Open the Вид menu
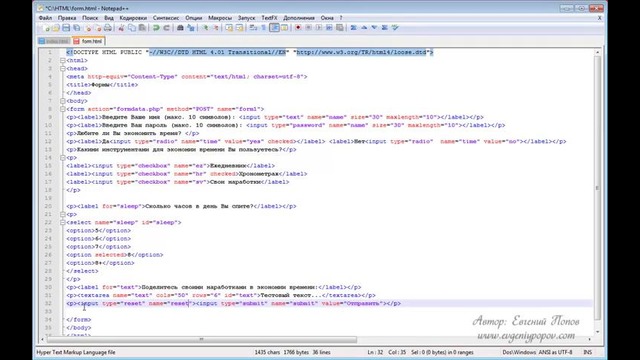Viewport: 640px width, 360px height. click(x=109, y=18)
